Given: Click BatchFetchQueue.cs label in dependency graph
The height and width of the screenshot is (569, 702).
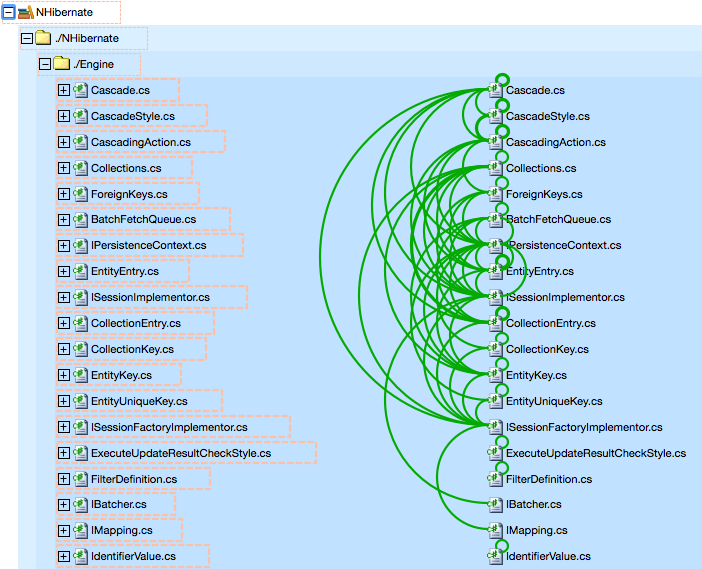Looking at the screenshot, I should (x=558, y=219).
